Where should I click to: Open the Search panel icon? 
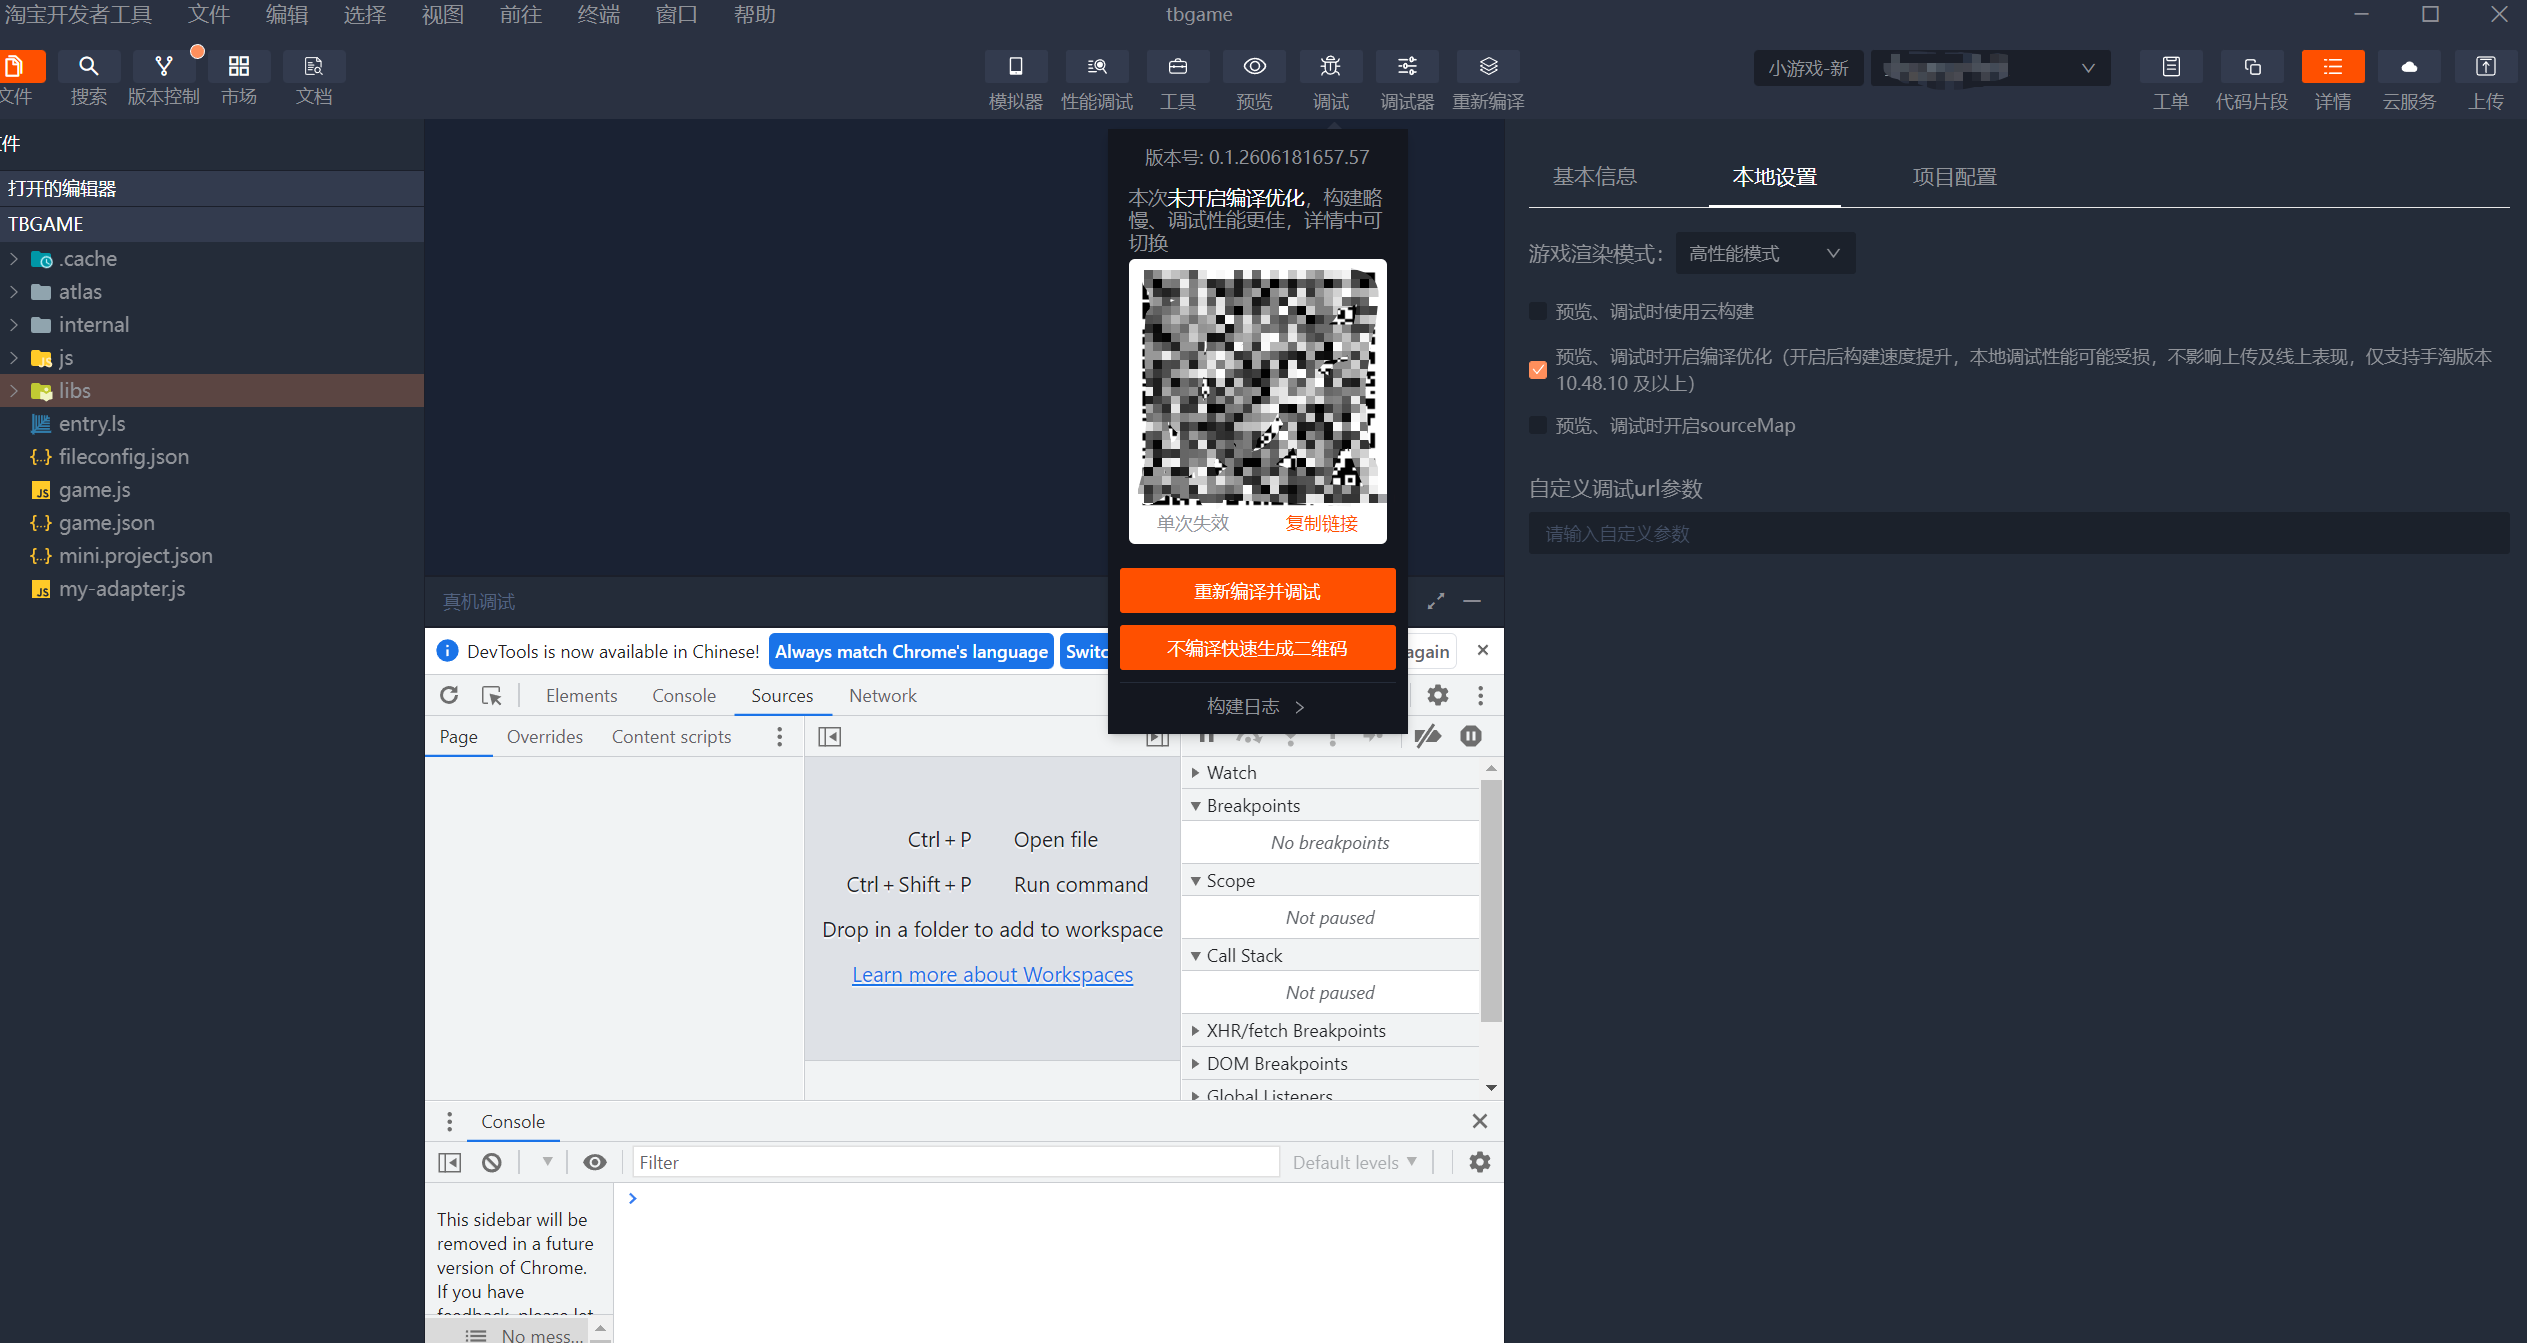click(x=89, y=67)
